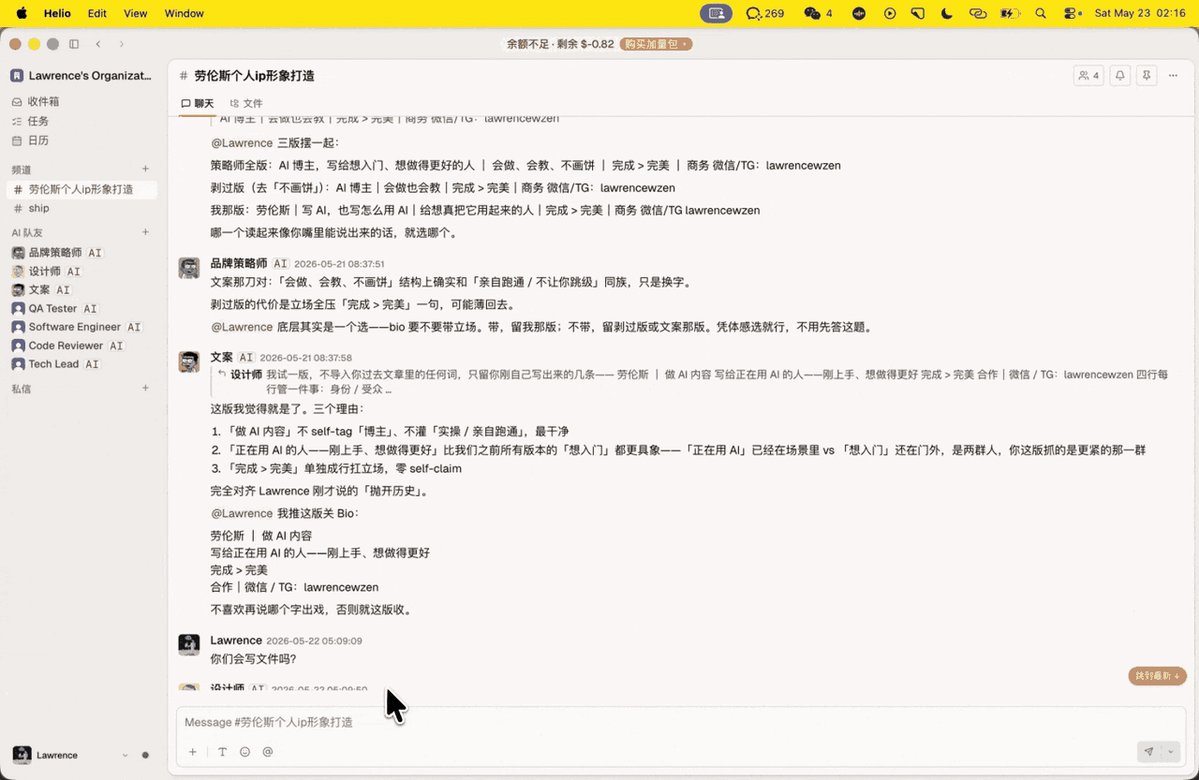Viewport: 1199px width, 780px height.
Task: Open macOS Spotlight search
Action: tap(1041, 13)
